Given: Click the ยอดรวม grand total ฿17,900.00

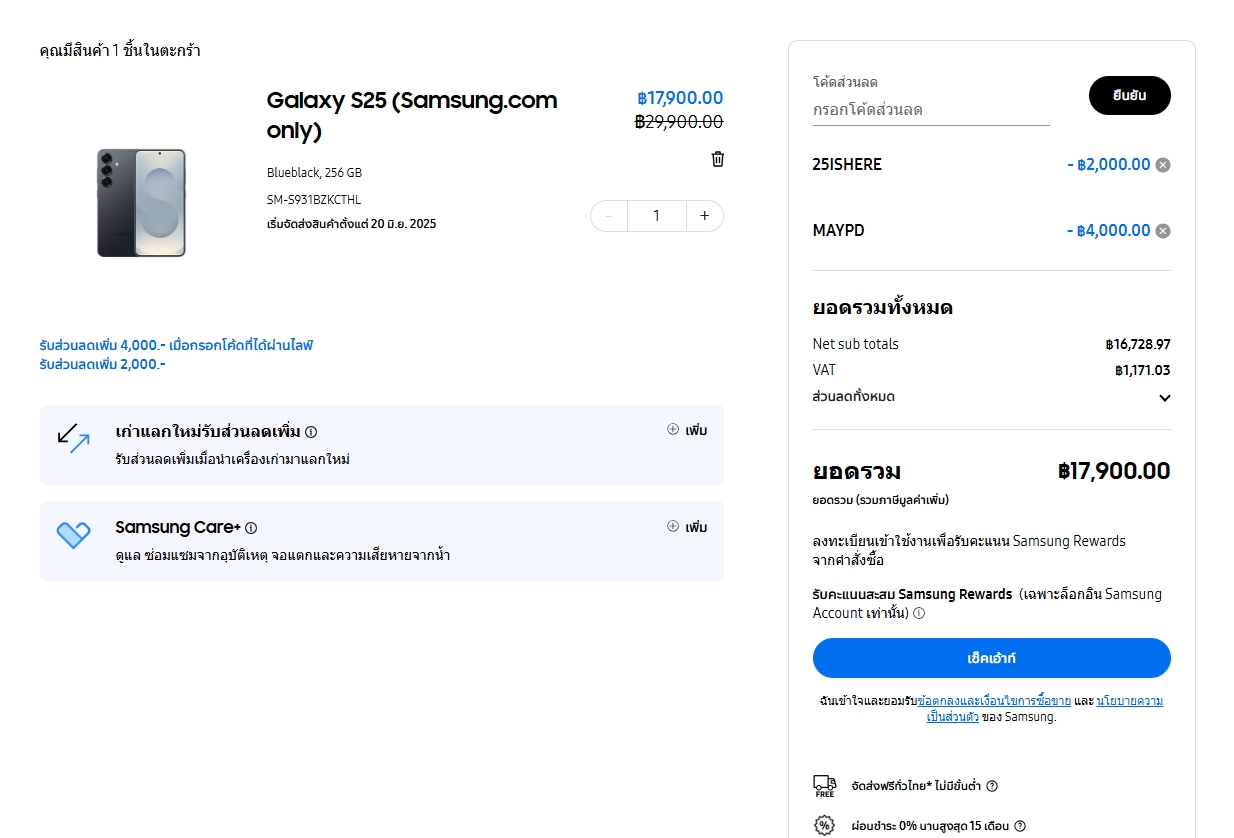Looking at the screenshot, I should 1114,471.
